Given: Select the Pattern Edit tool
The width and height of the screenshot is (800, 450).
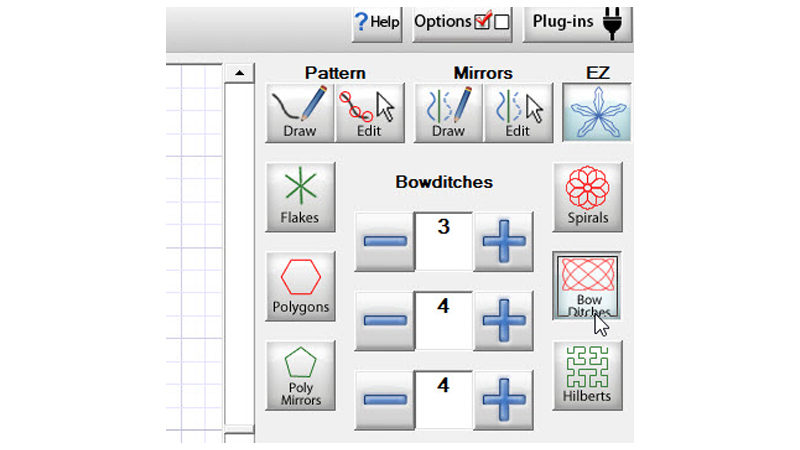Looking at the screenshot, I should (x=367, y=112).
